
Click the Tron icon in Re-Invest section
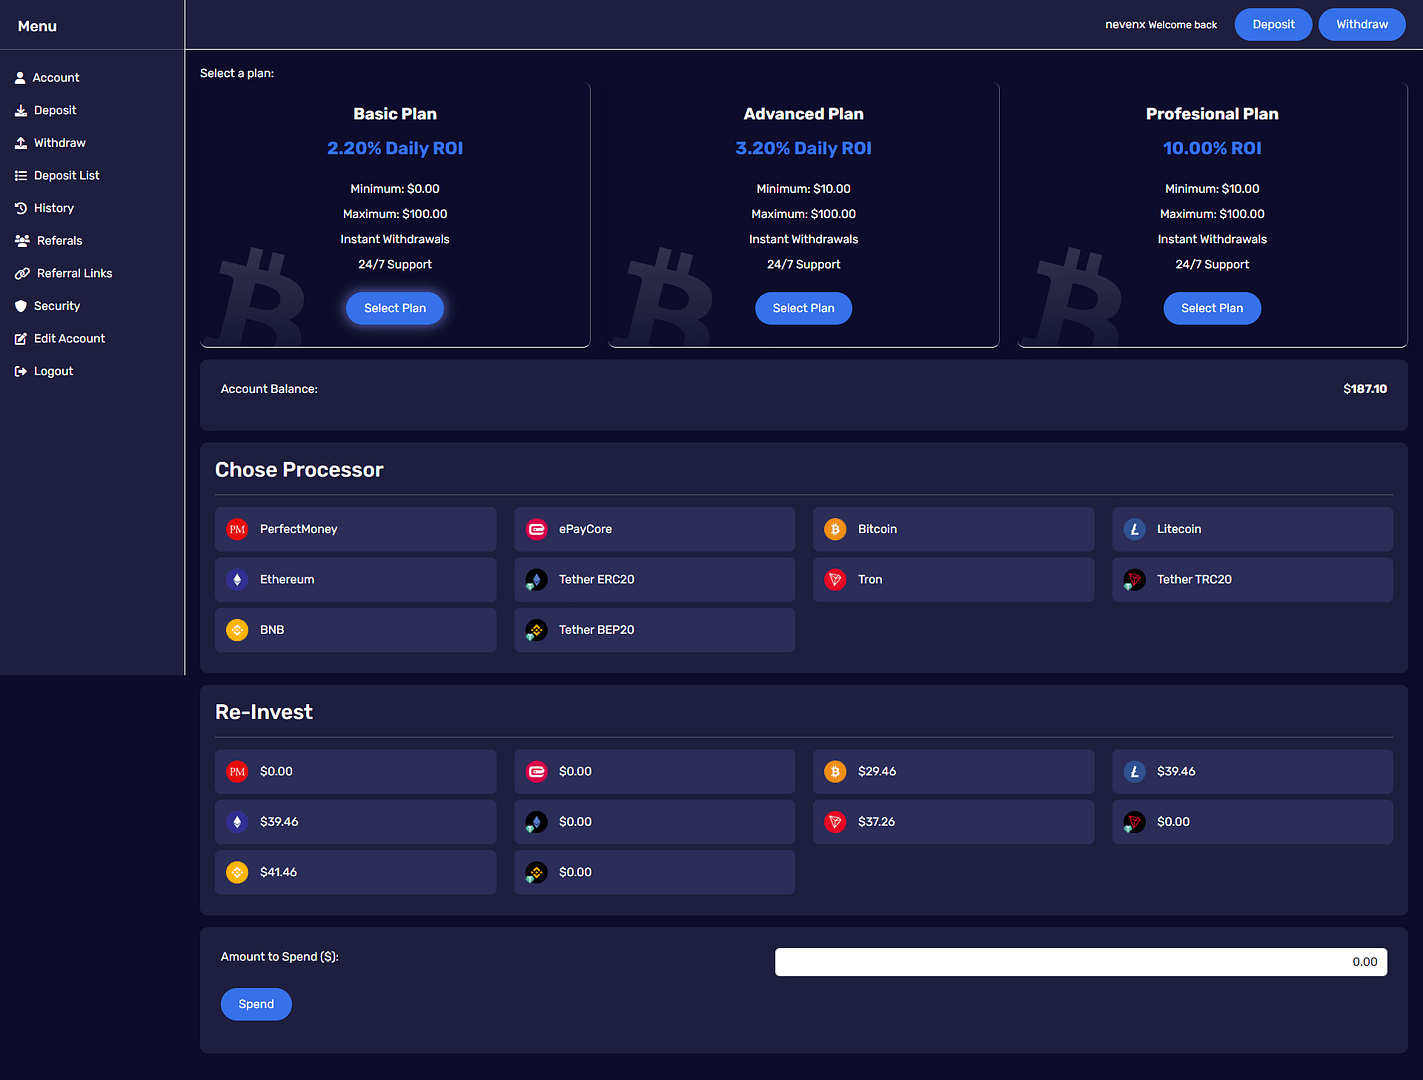pyautogui.click(x=835, y=822)
